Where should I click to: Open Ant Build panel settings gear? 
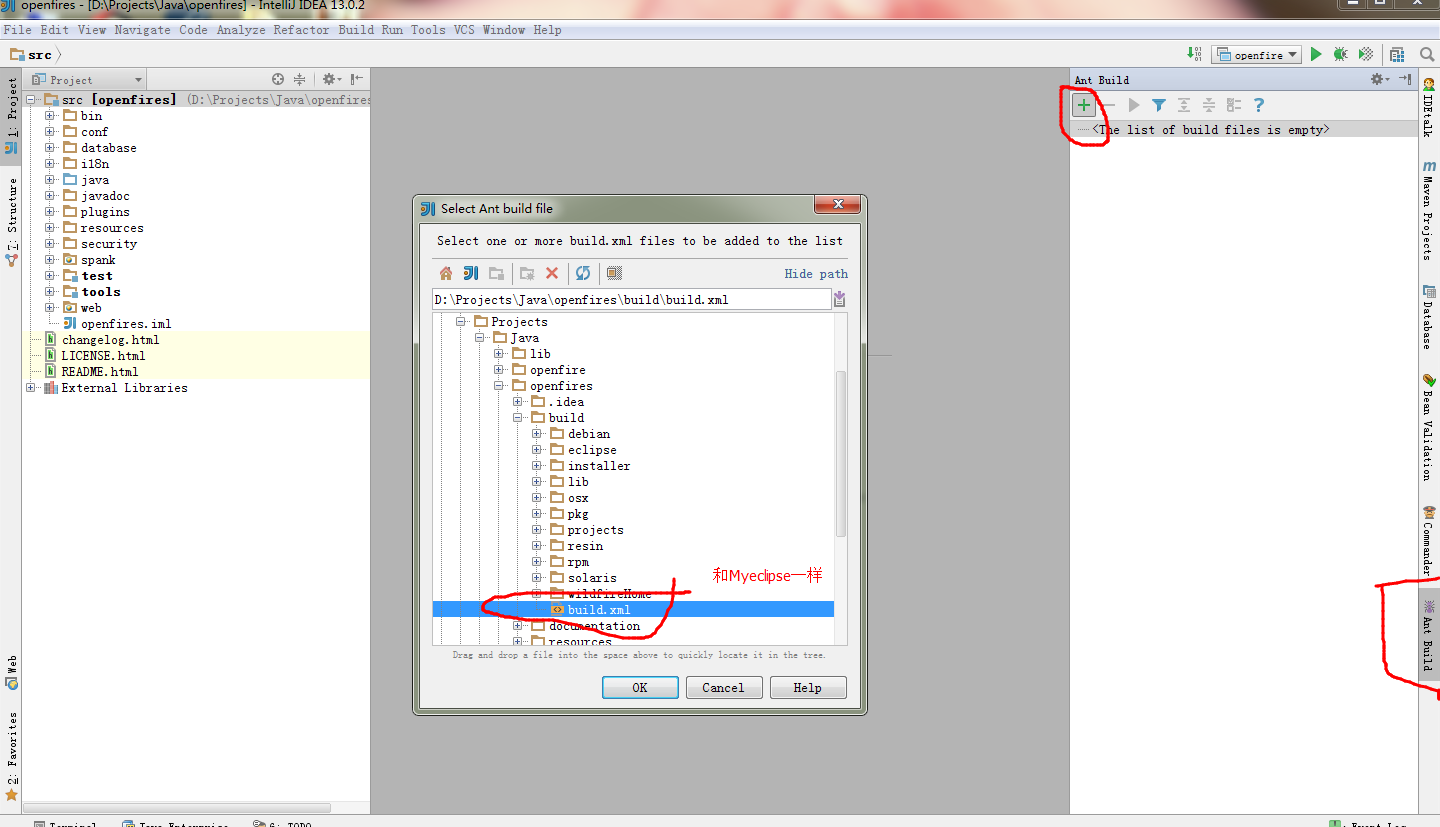(x=1378, y=79)
